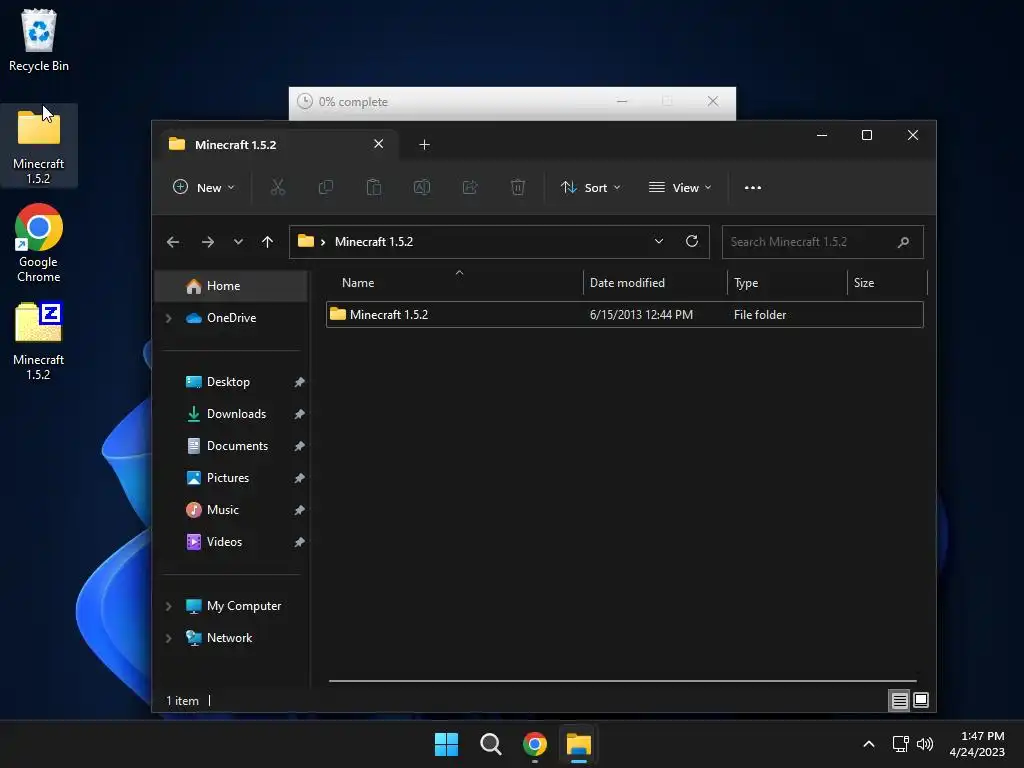Open the New item dropdown
1024x768 pixels.
203,187
